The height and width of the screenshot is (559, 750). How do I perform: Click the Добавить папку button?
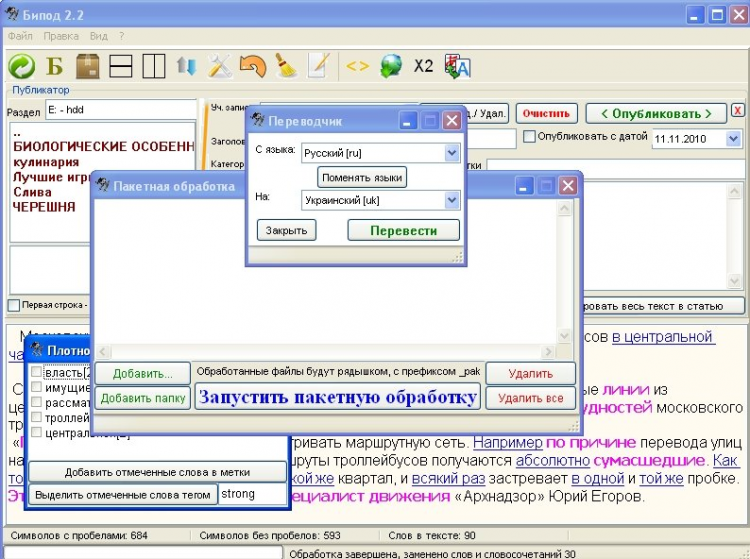(143, 398)
